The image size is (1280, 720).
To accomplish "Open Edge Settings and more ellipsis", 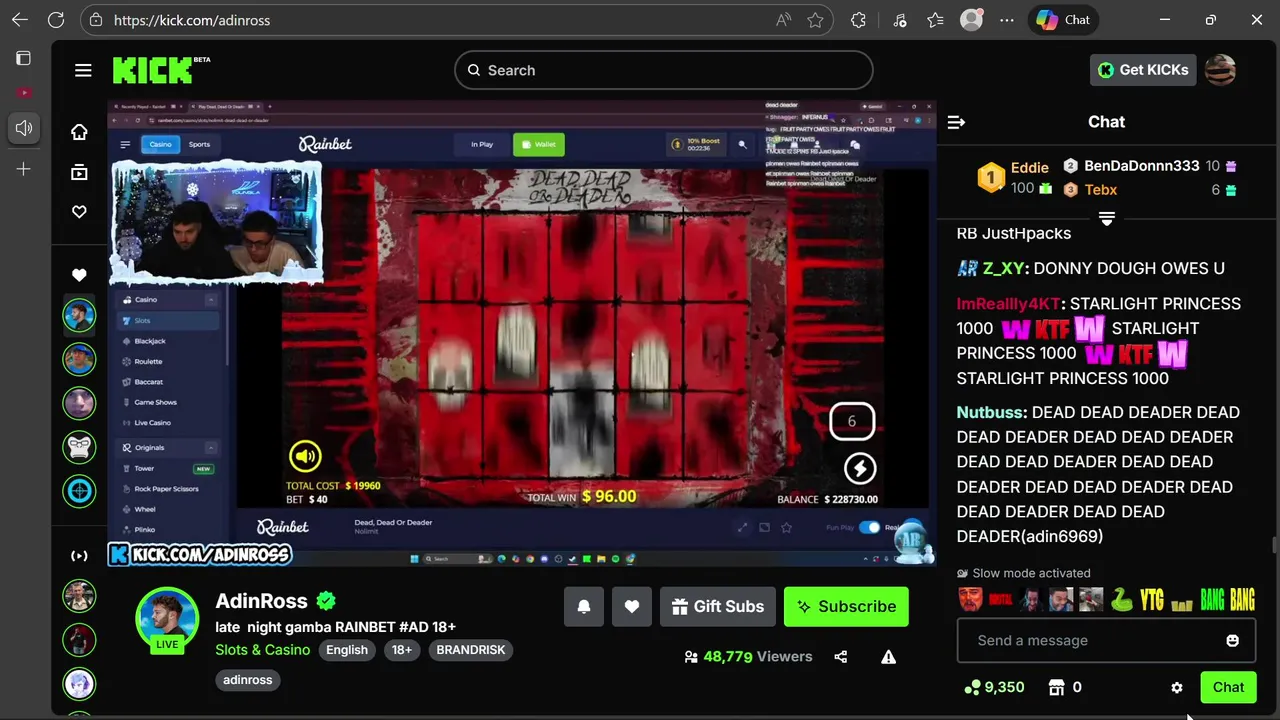I will (1007, 20).
